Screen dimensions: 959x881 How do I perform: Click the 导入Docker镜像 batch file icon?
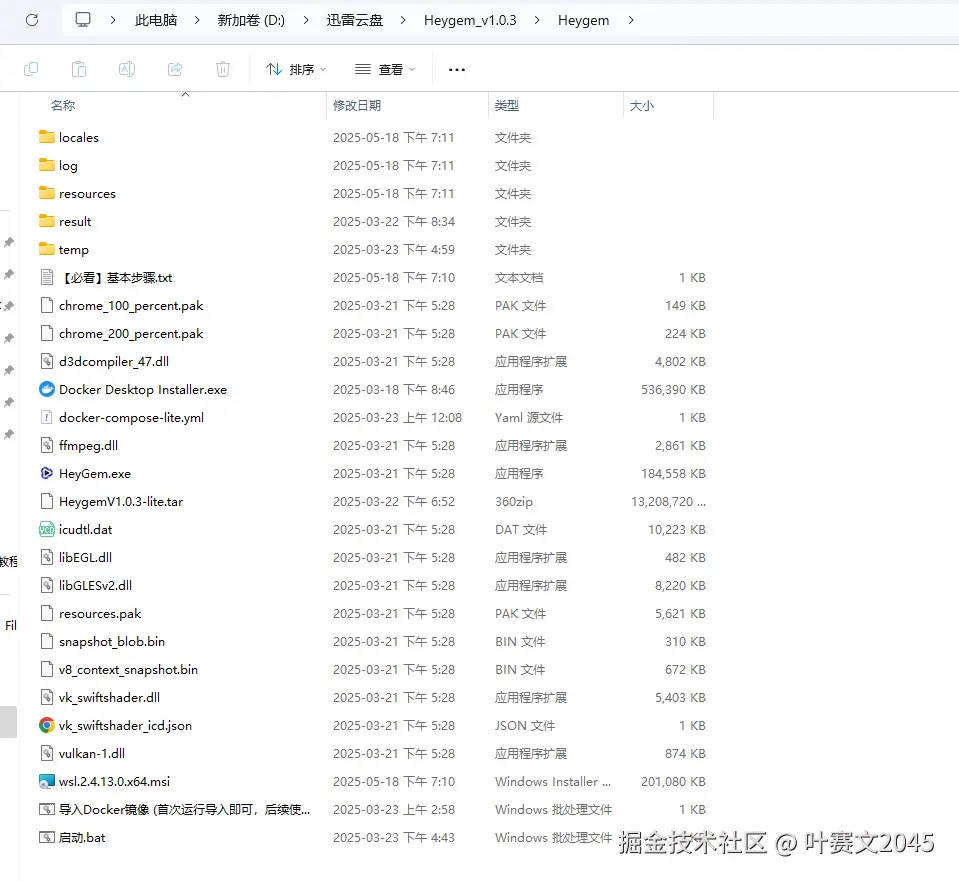47,809
